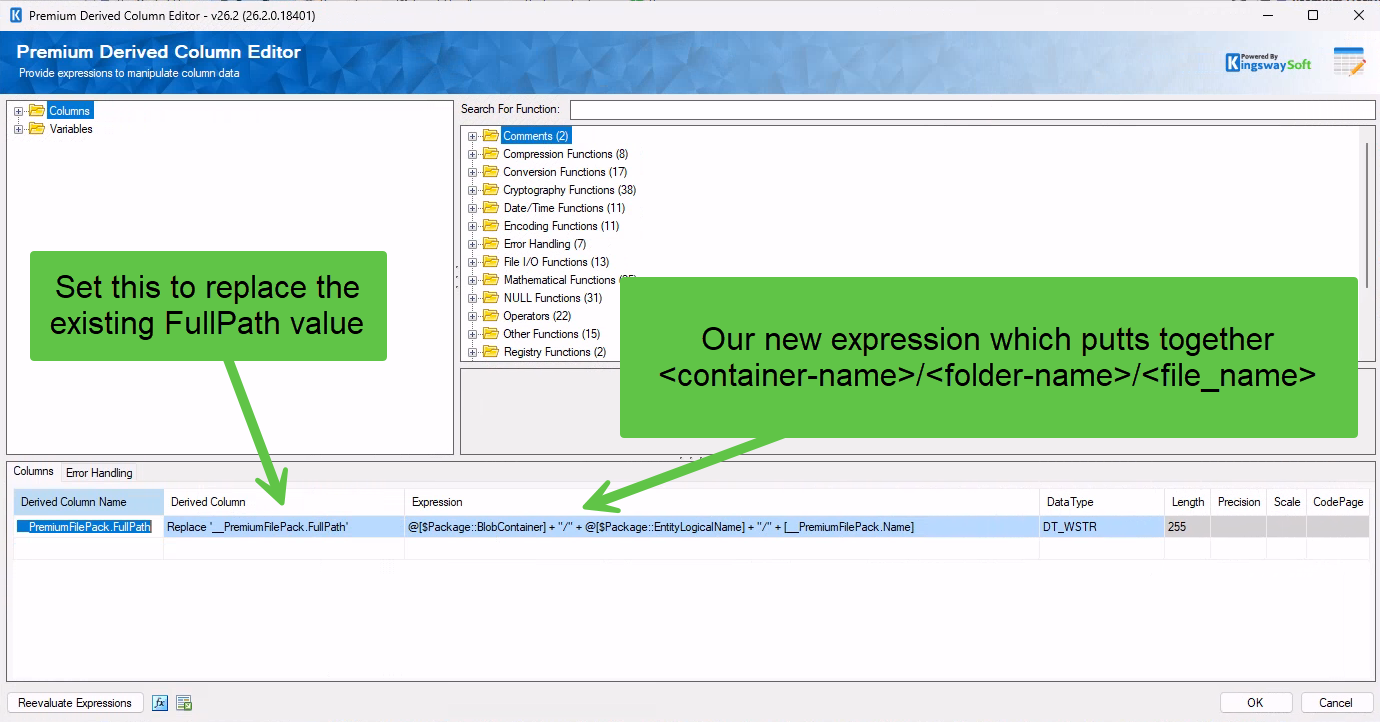Expand the Comments (2) node

pos(473,136)
